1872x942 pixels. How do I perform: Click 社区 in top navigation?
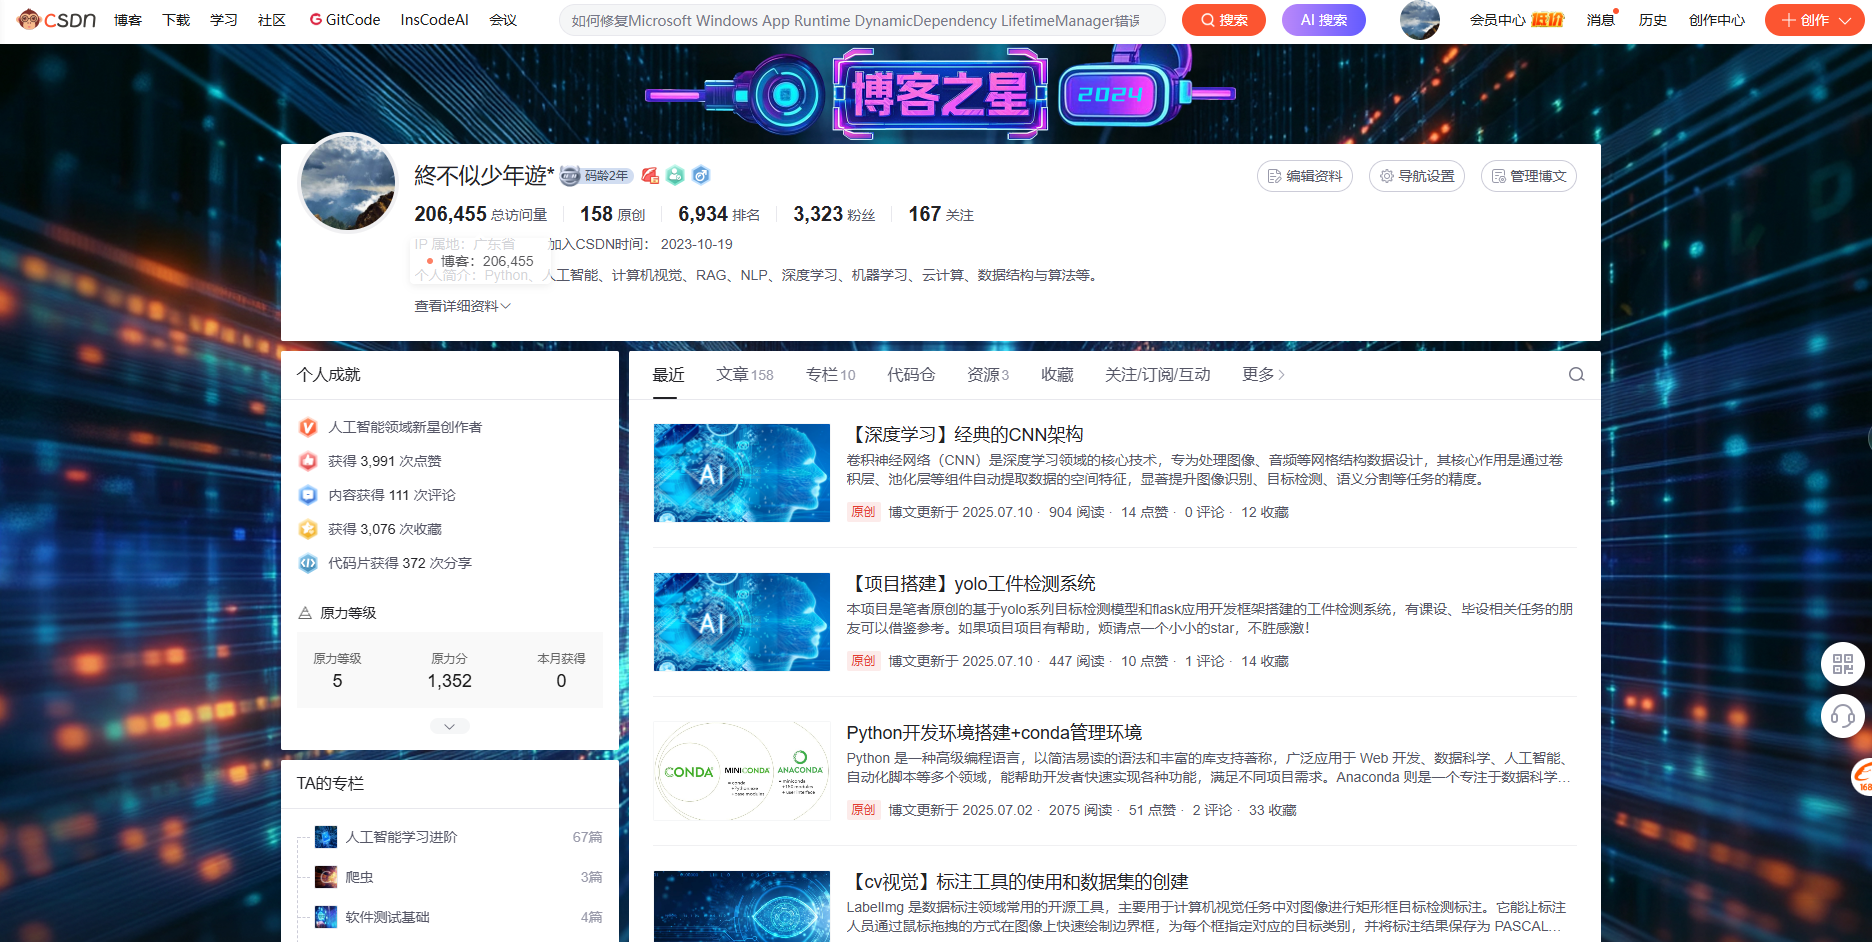coord(272,20)
